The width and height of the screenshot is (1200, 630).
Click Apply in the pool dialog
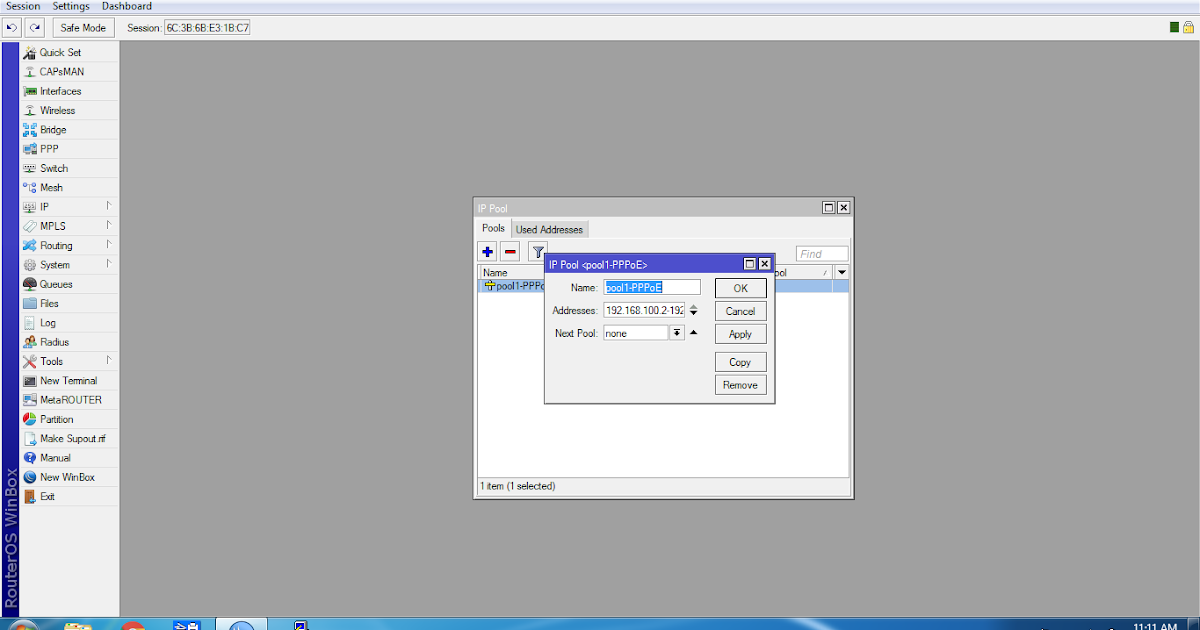pos(741,334)
